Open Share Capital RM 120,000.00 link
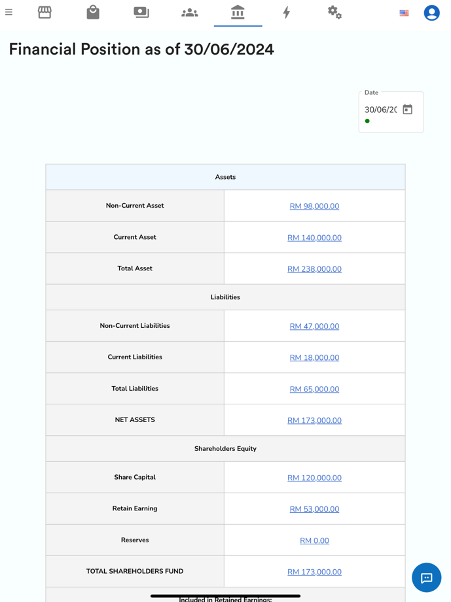Viewport: 451px width, 602px height. 314,478
